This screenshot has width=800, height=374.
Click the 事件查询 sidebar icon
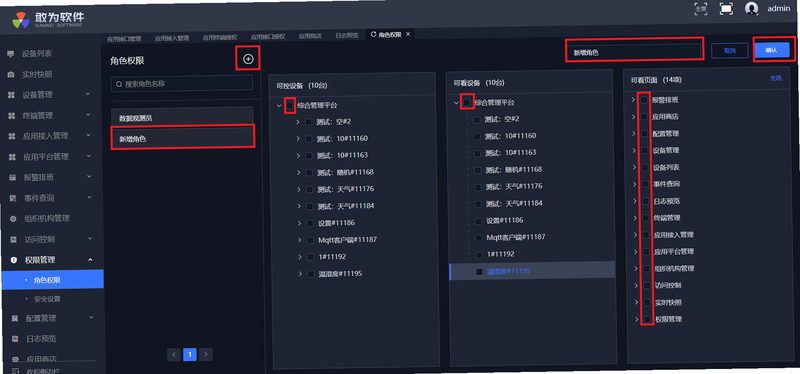click(x=13, y=198)
